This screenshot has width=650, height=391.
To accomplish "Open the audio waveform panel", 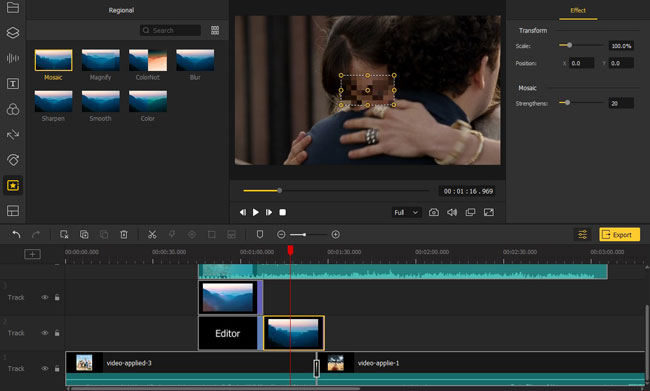I will 13,58.
